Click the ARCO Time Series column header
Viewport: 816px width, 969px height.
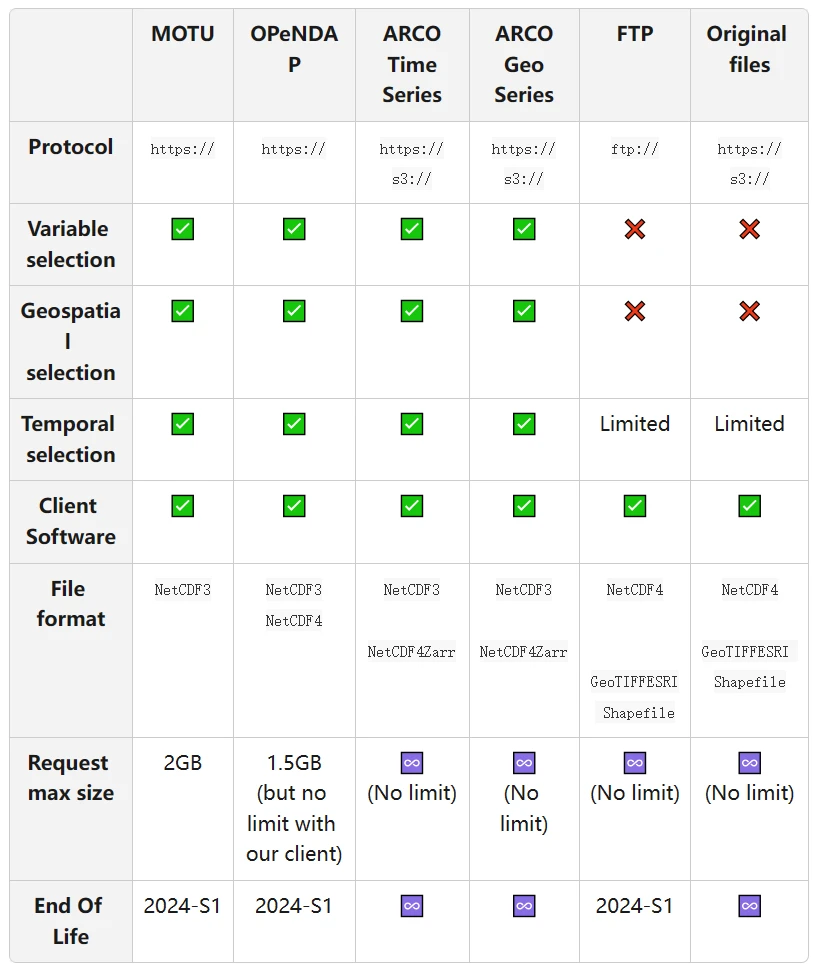(412, 65)
